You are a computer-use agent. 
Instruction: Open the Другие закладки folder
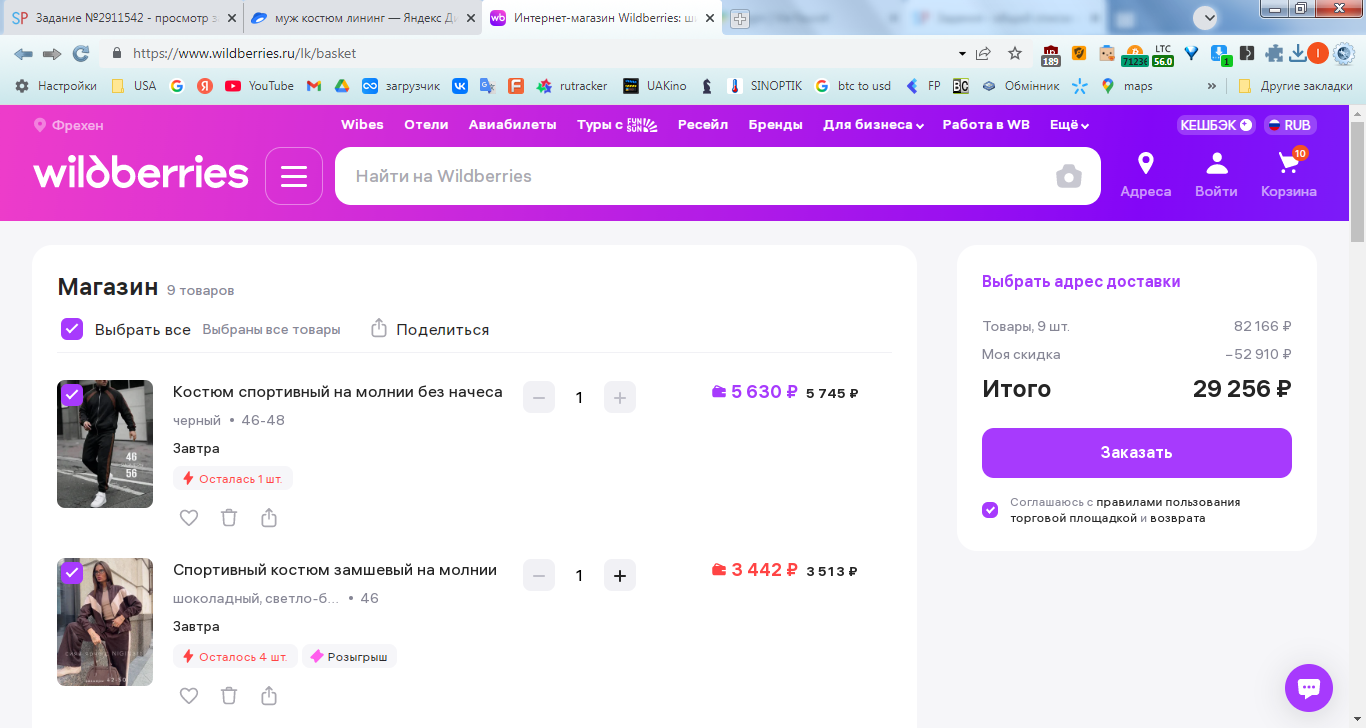point(1295,86)
